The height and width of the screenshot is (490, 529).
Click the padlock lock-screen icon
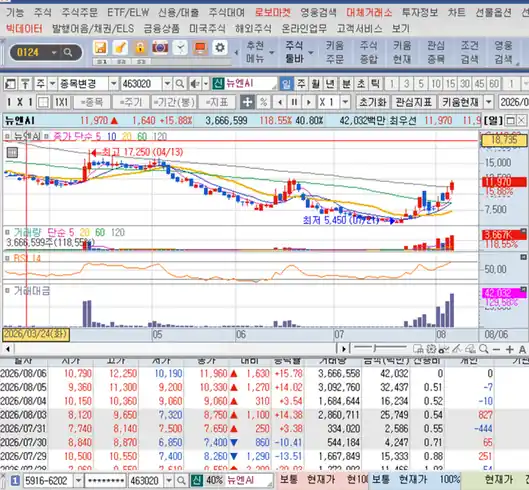(140, 48)
